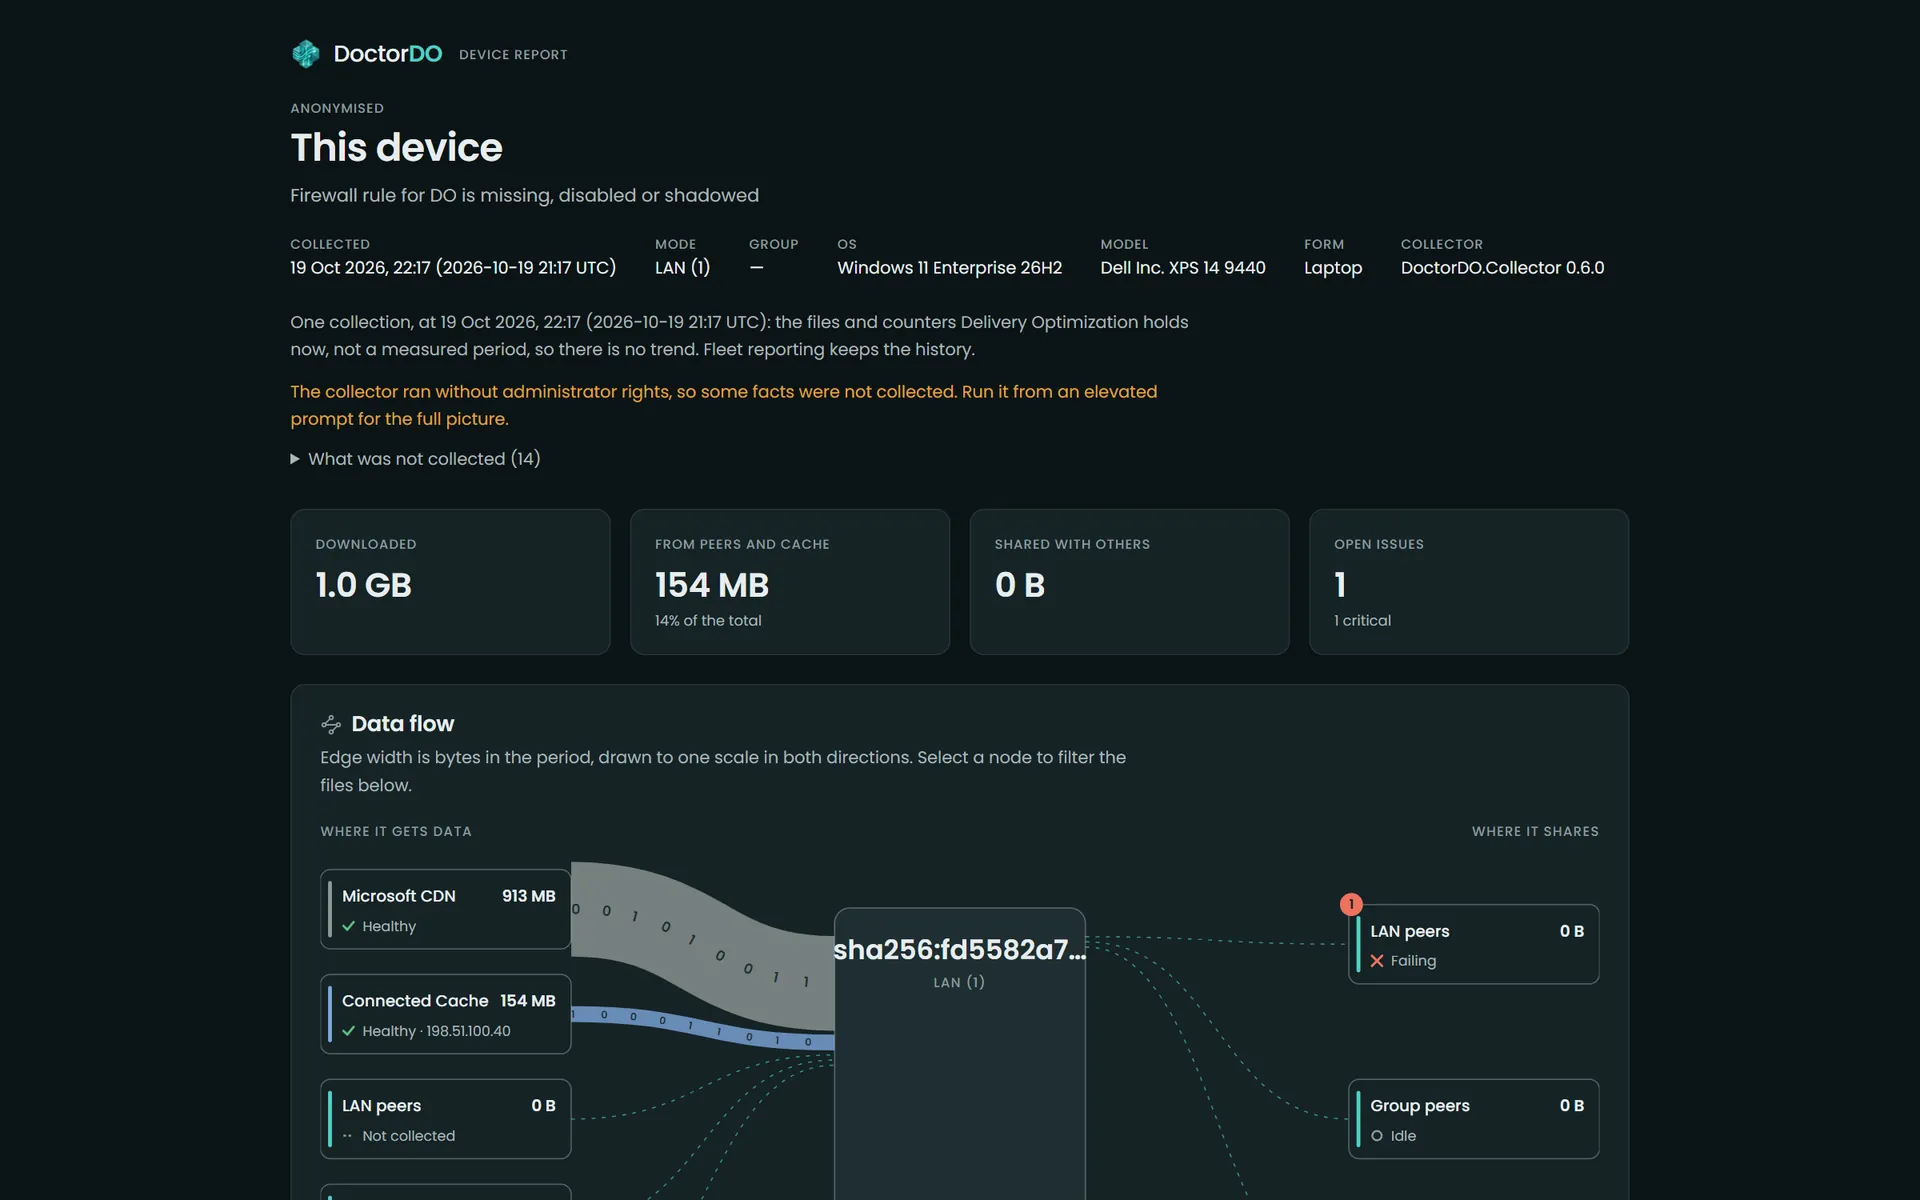Open the Open issues card
The height and width of the screenshot is (1200, 1920).
click(x=1469, y=582)
